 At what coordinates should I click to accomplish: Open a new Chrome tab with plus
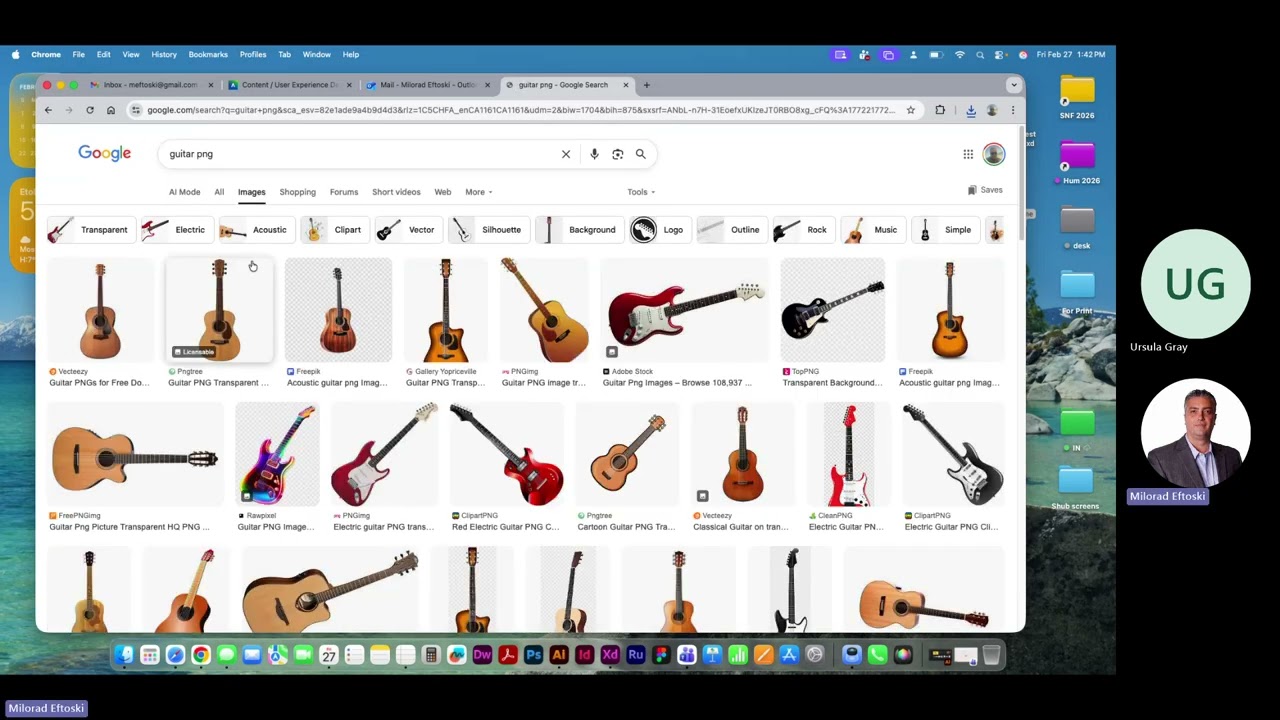tap(646, 85)
